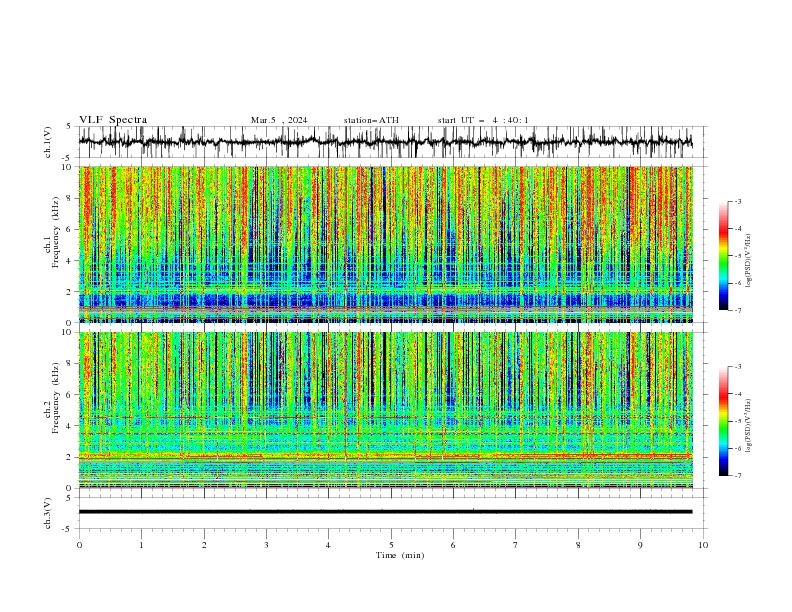Screen dimensions: 792x612
Task: Click the ch.2 colorbar "log(PSD)(V²/Hz)" label
Action: (749, 426)
